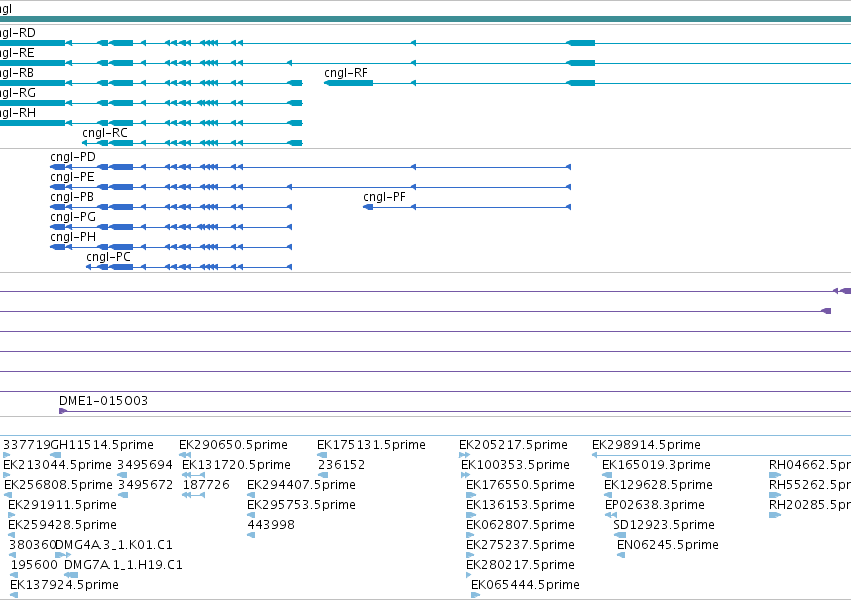Open the 3495672 feature label
This screenshot has width=851, height=600.
[x=145, y=485]
